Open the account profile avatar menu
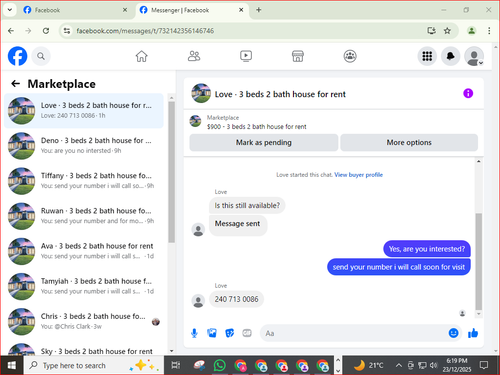 [x=474, y=56]
